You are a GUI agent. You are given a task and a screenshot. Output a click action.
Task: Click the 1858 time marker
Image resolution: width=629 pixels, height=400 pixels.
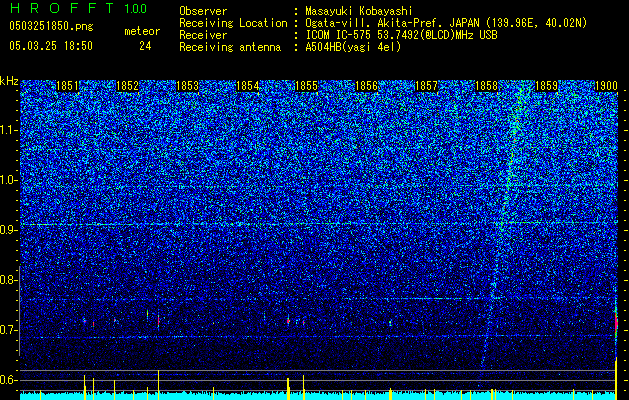[486, 86]
